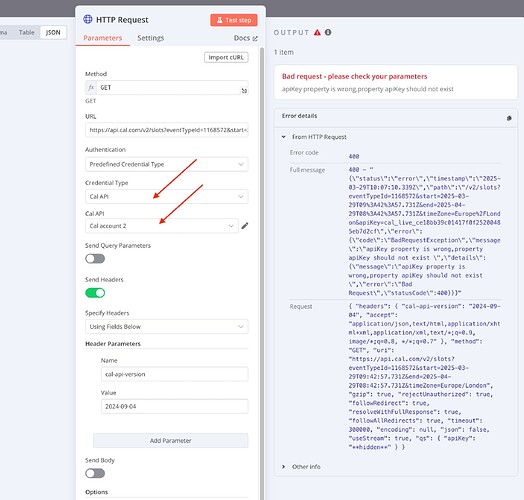Click the icon inside the Method field
This screenshot has width=524, height=500.
pyautogui.click(x=244, y=91)
